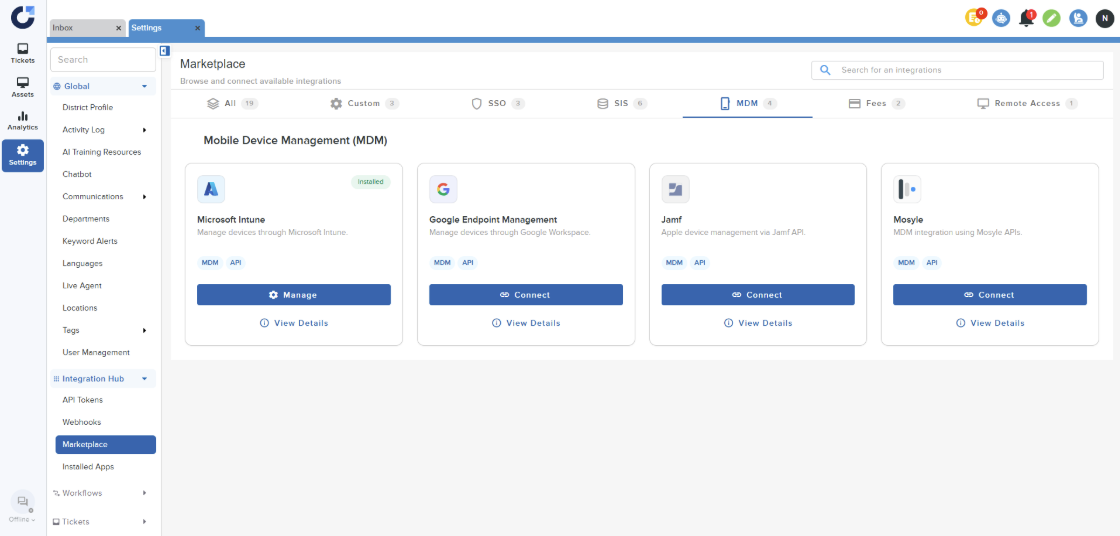1120x536 pixels.
Task: View Details for Mosyle
Action: click(x=989, y=323)
